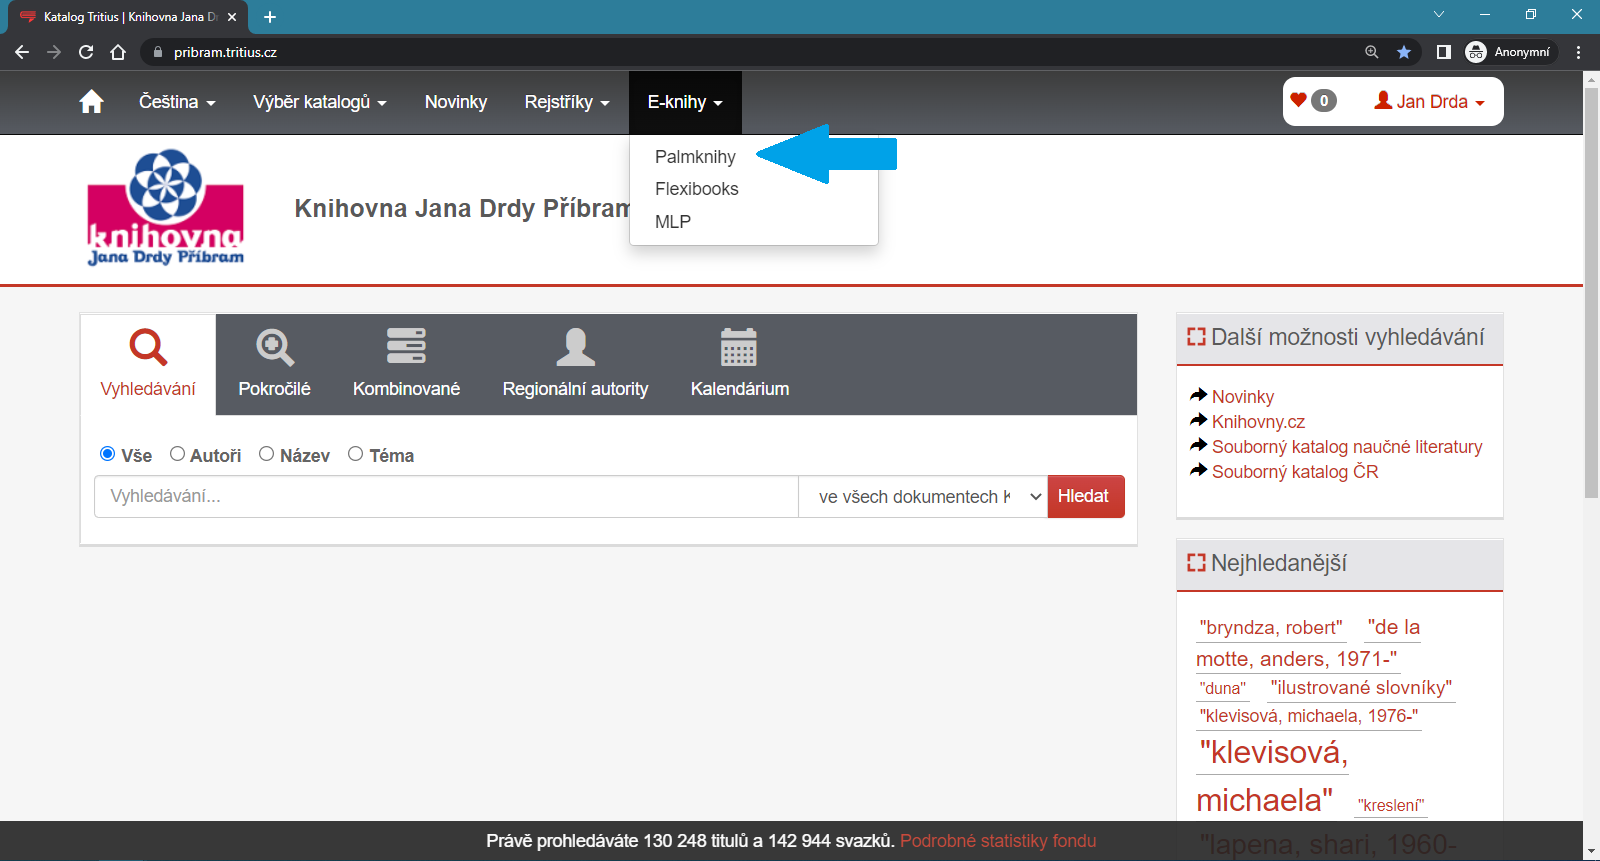Focus the Vyhledávání search input field
This screenshot has width=1600, height=861.
point(447,496)
